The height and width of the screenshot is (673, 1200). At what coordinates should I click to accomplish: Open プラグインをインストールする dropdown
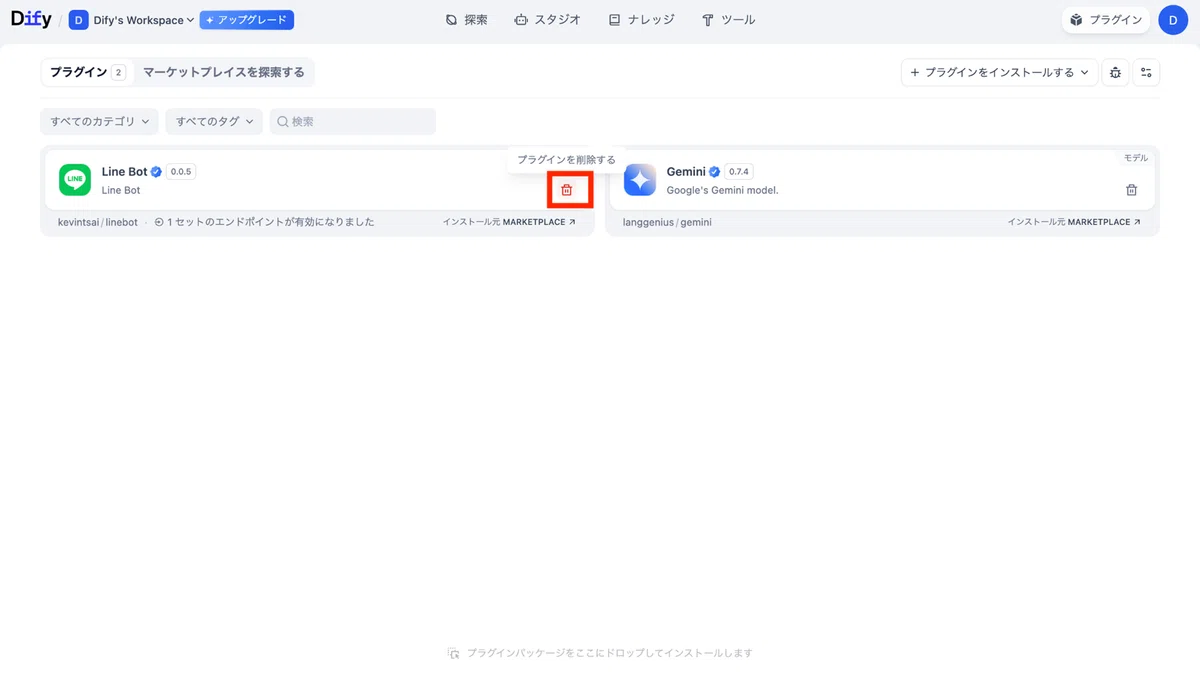(999, 72)
